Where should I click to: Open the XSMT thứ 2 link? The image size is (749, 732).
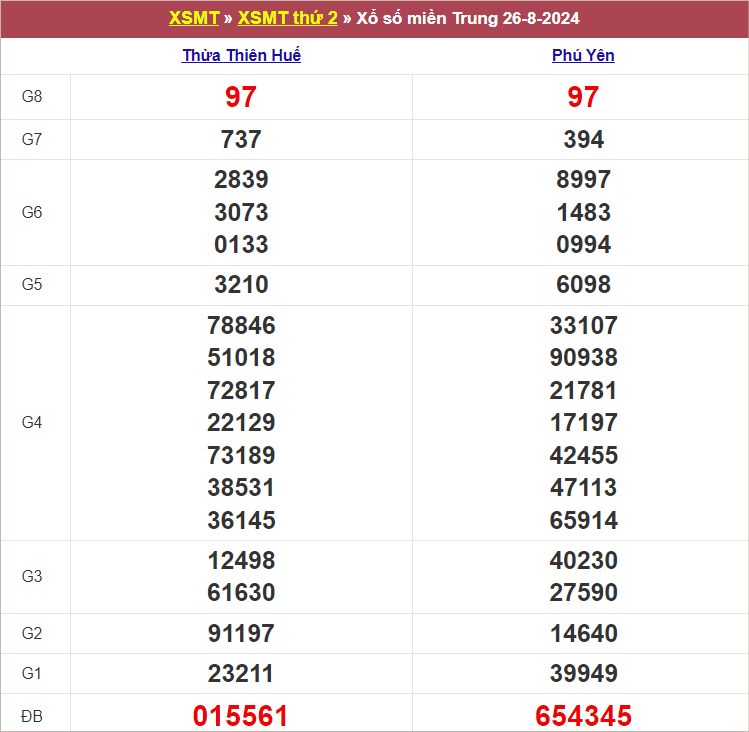coord(288,18)
